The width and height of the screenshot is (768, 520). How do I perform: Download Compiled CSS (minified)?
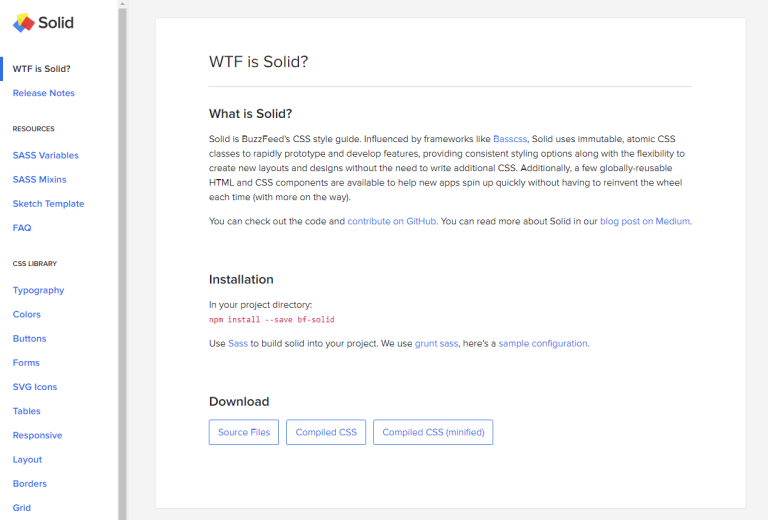433,432
